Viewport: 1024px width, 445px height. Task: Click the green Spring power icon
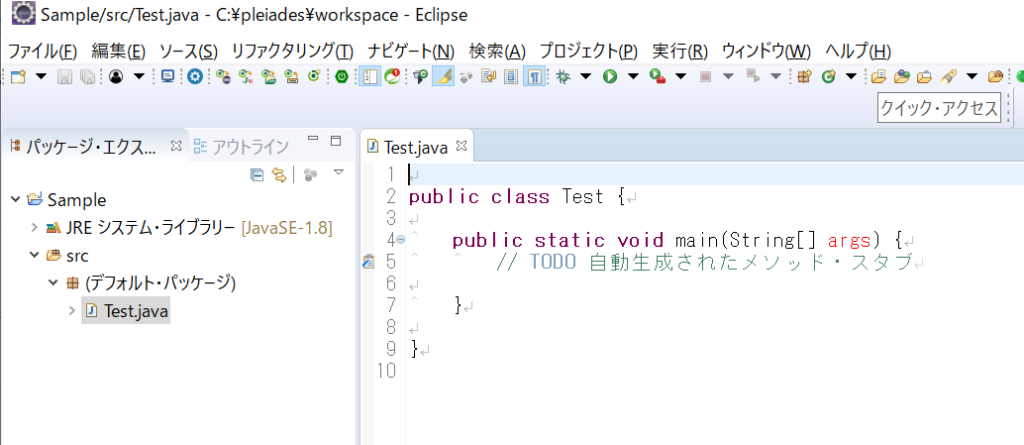(x=342, y=77)
